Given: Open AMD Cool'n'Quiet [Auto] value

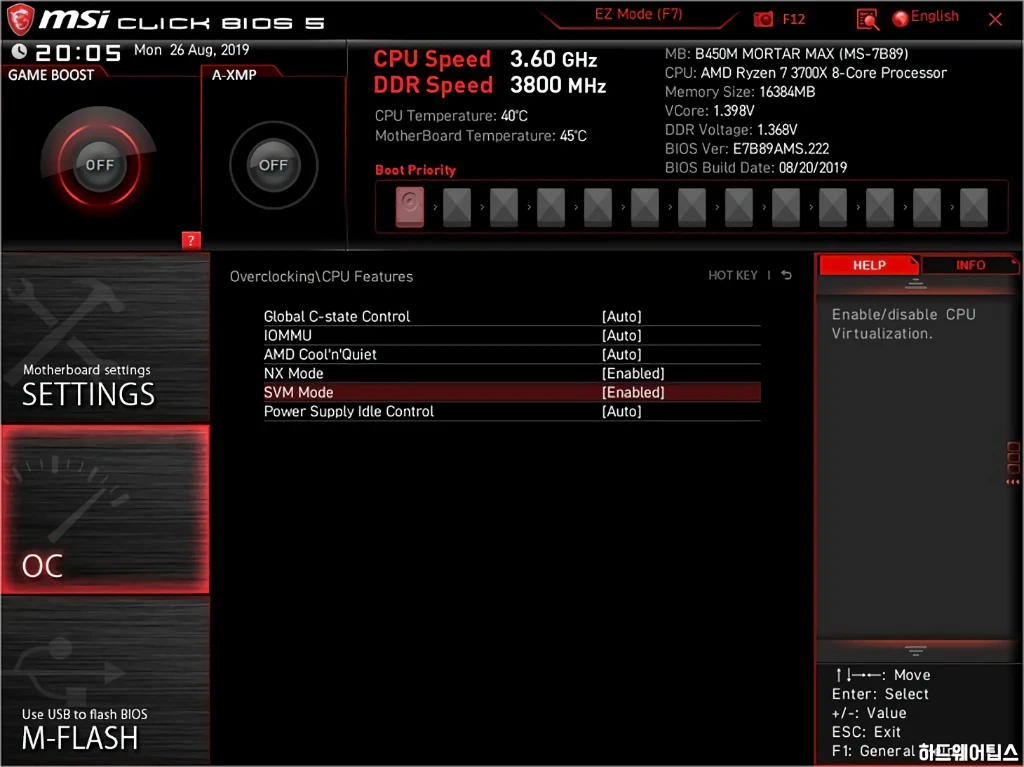Looking at the screenshot, I should [622, 354].
